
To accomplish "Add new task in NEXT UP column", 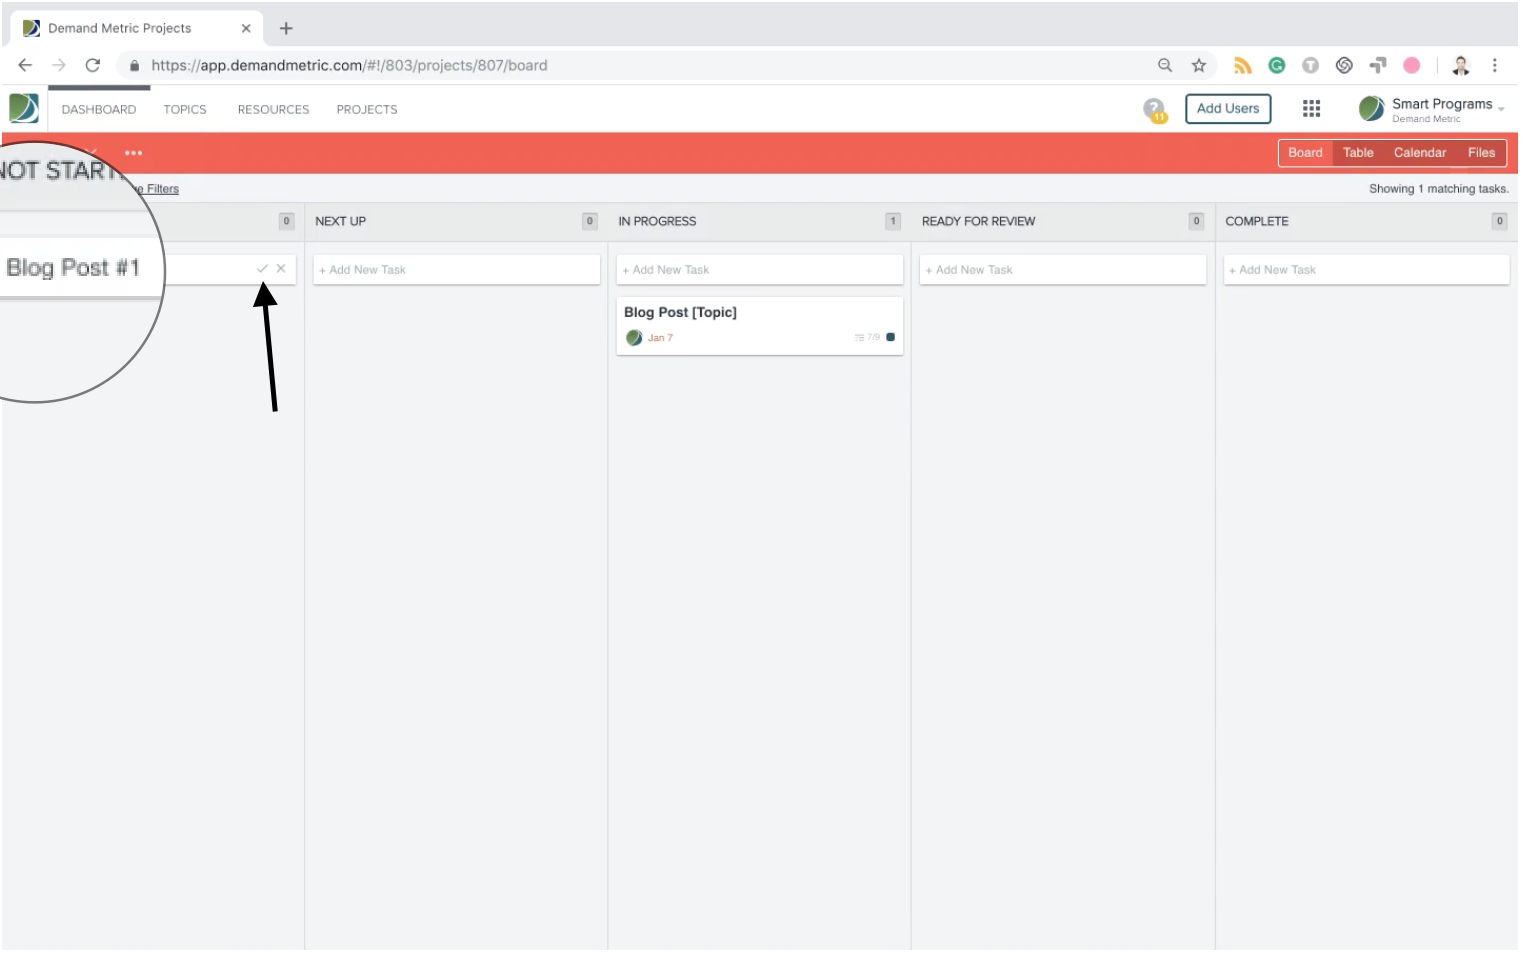I will (x=456, y=270).
